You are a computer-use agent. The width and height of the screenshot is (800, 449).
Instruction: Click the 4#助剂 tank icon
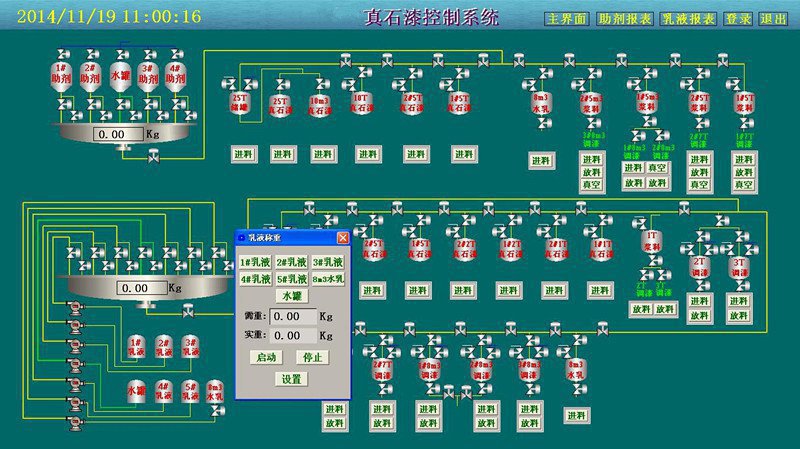tap(176, 76)
